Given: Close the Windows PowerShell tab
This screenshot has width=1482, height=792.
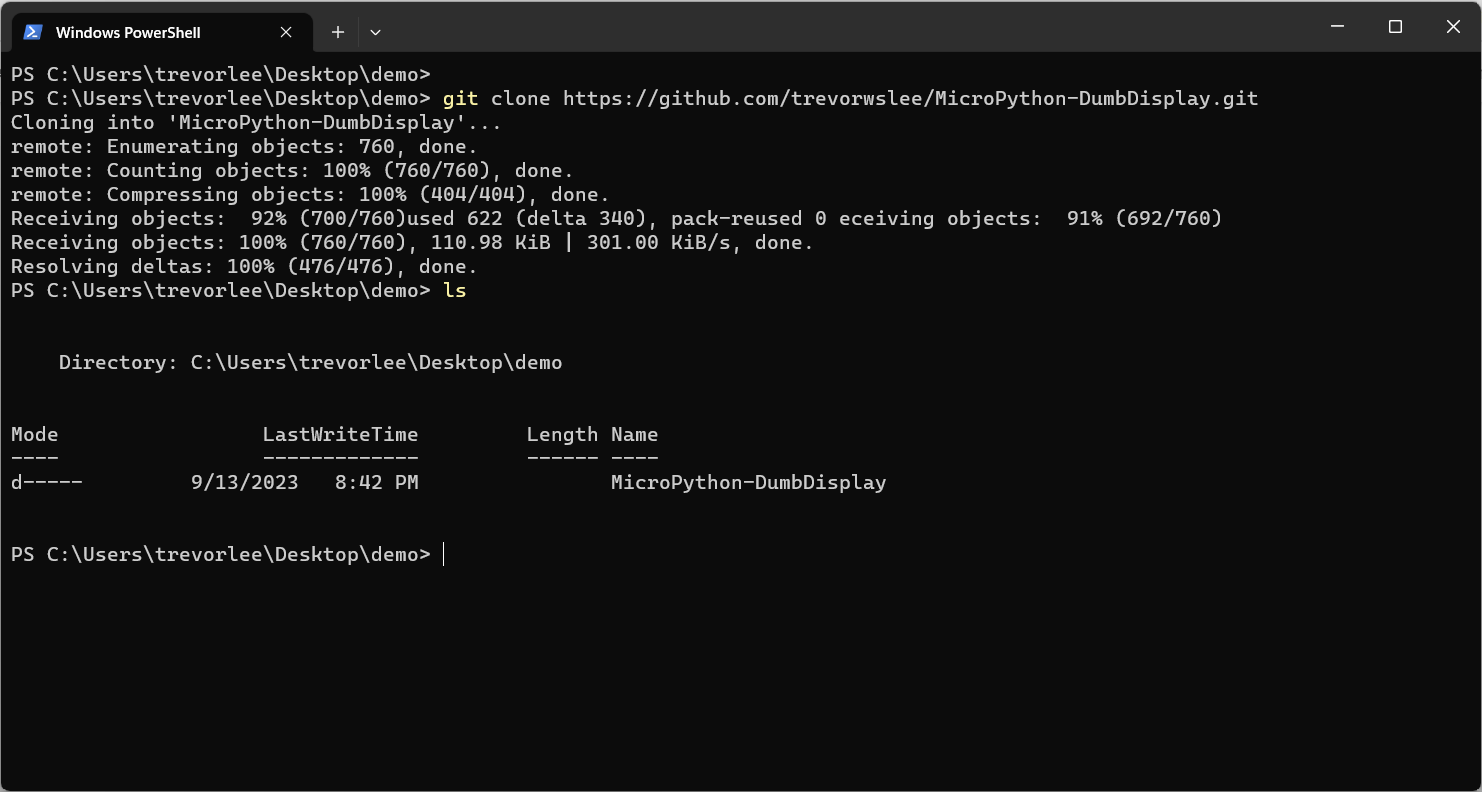Looking at the screenshot, I should [x=286, y=31].
